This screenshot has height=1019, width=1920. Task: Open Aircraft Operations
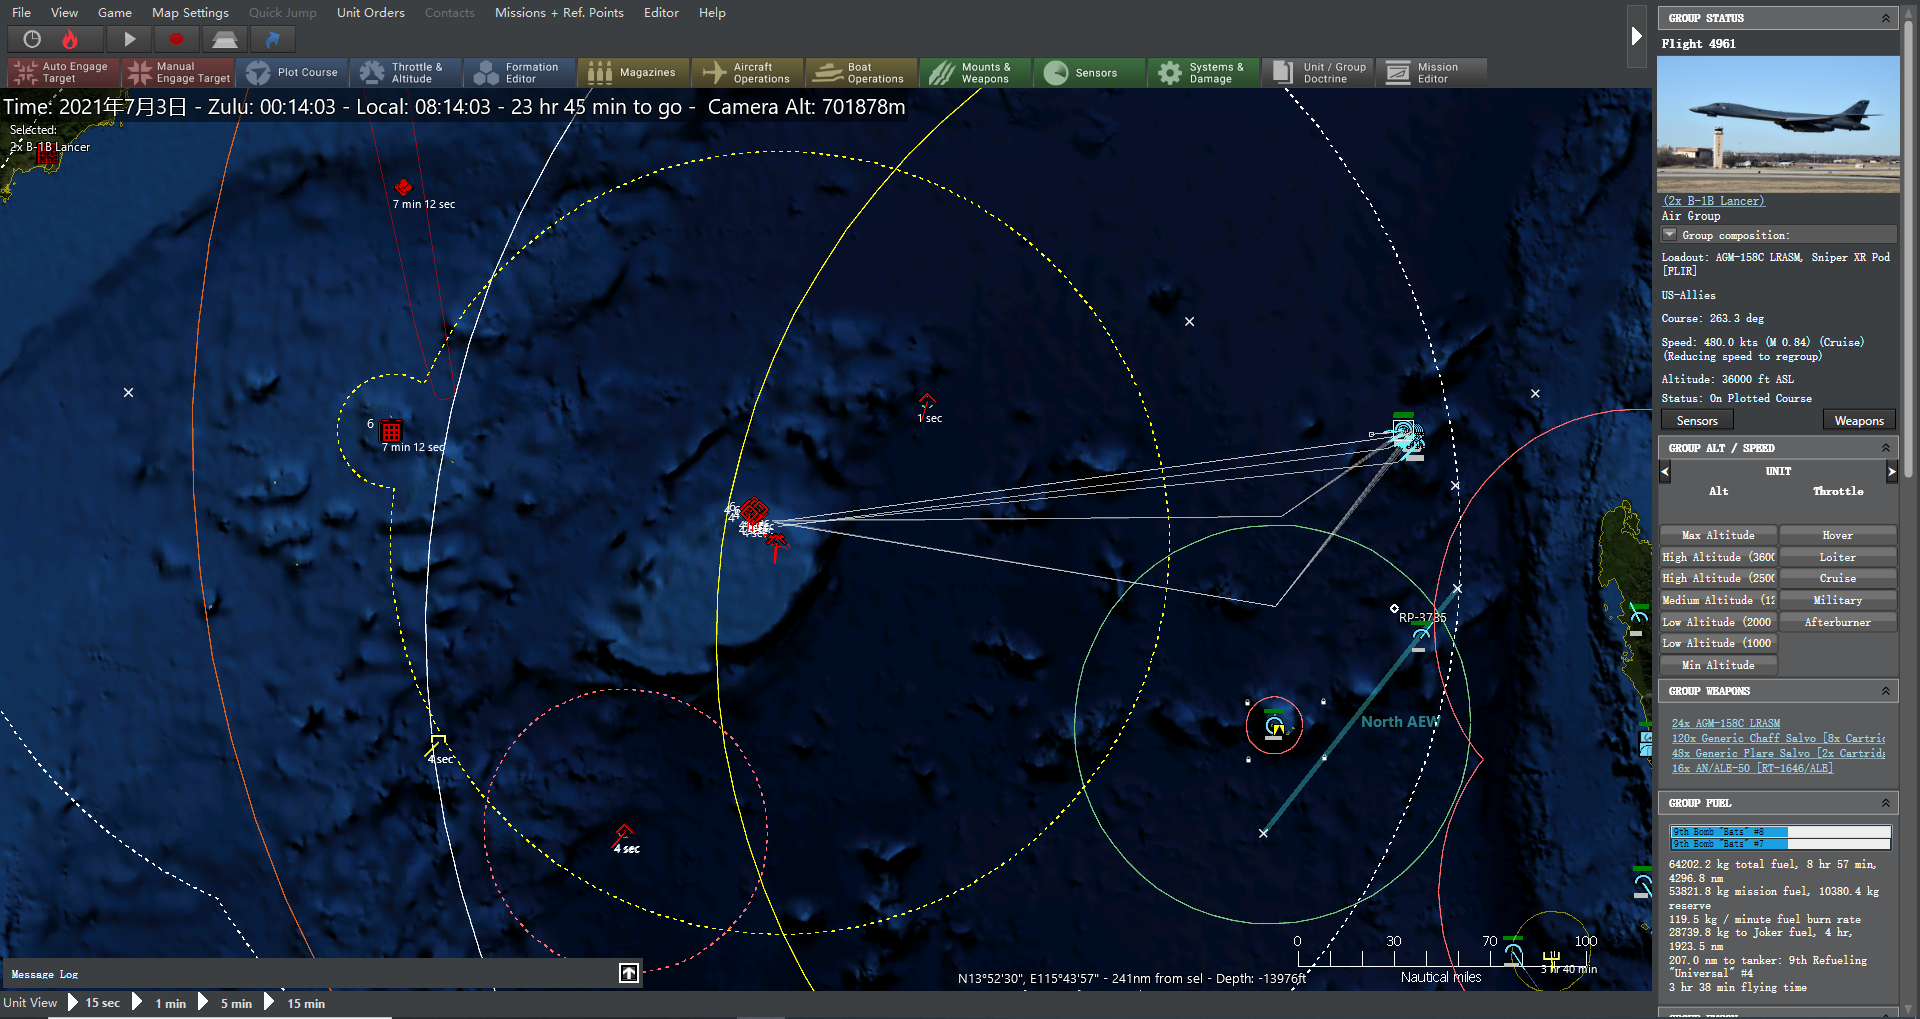tap(748, 72)
